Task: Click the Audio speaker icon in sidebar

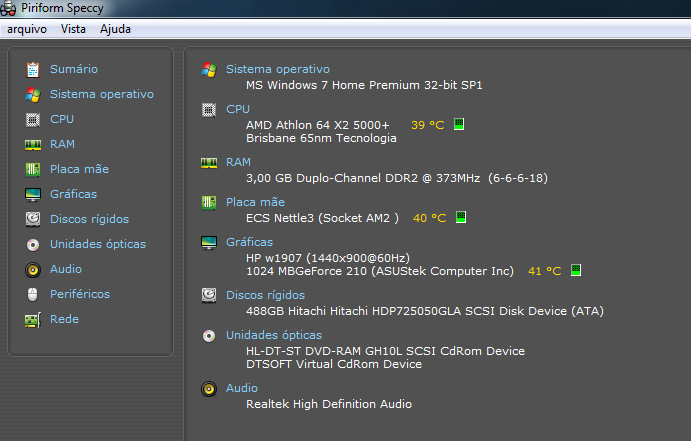Action: click(x=33, y=269)
